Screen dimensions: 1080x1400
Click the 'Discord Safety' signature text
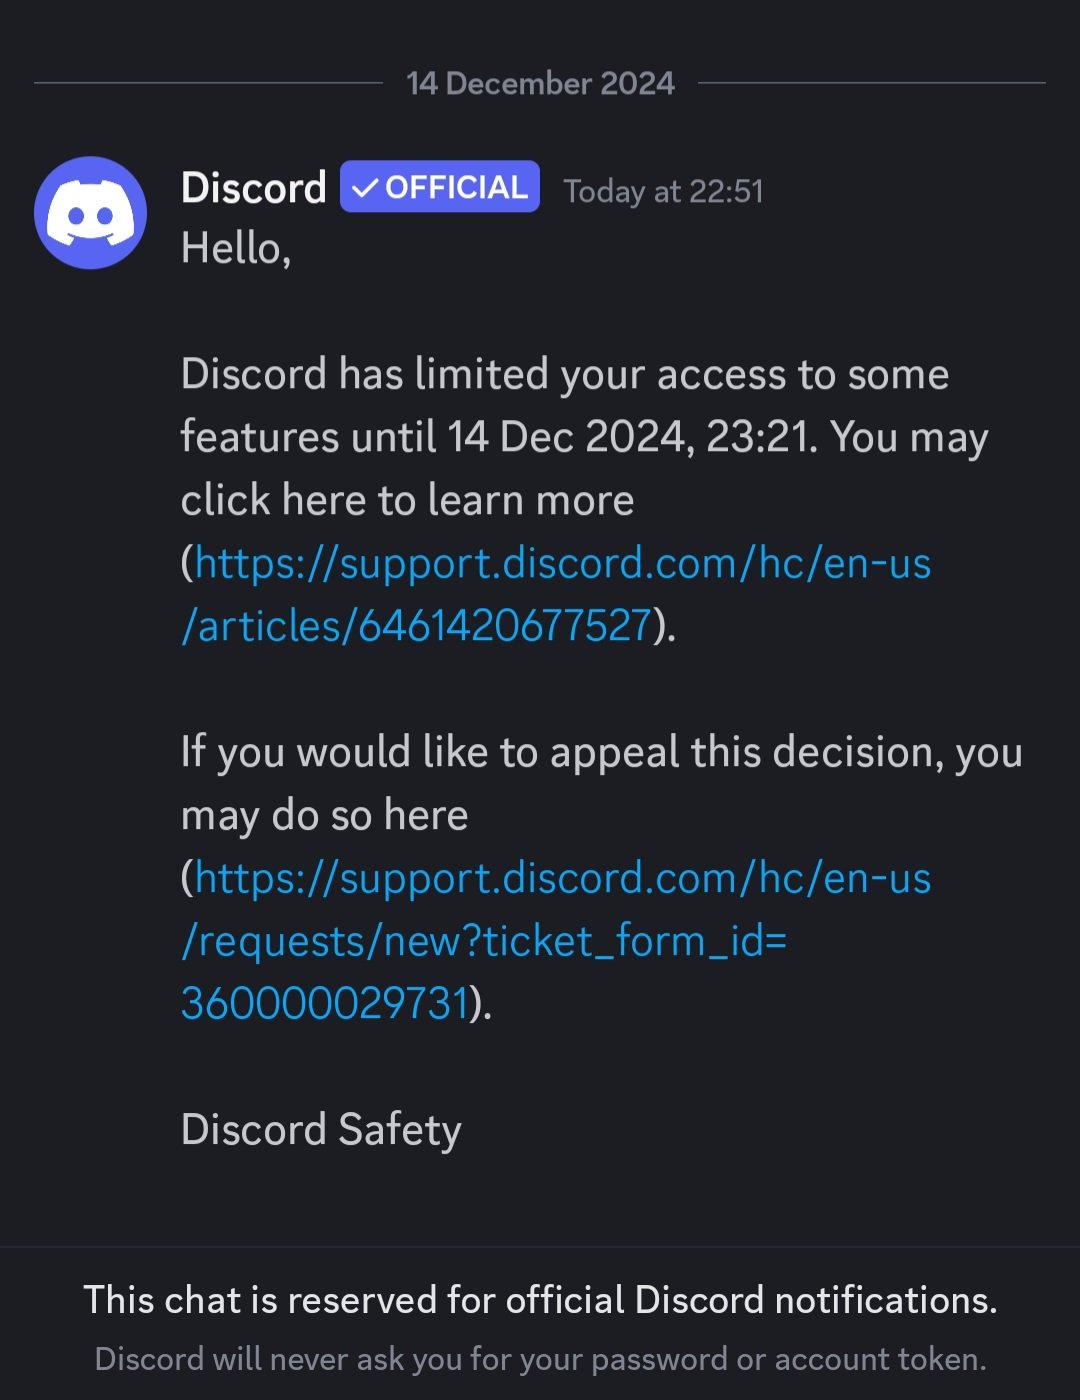tap(321, 1130)
